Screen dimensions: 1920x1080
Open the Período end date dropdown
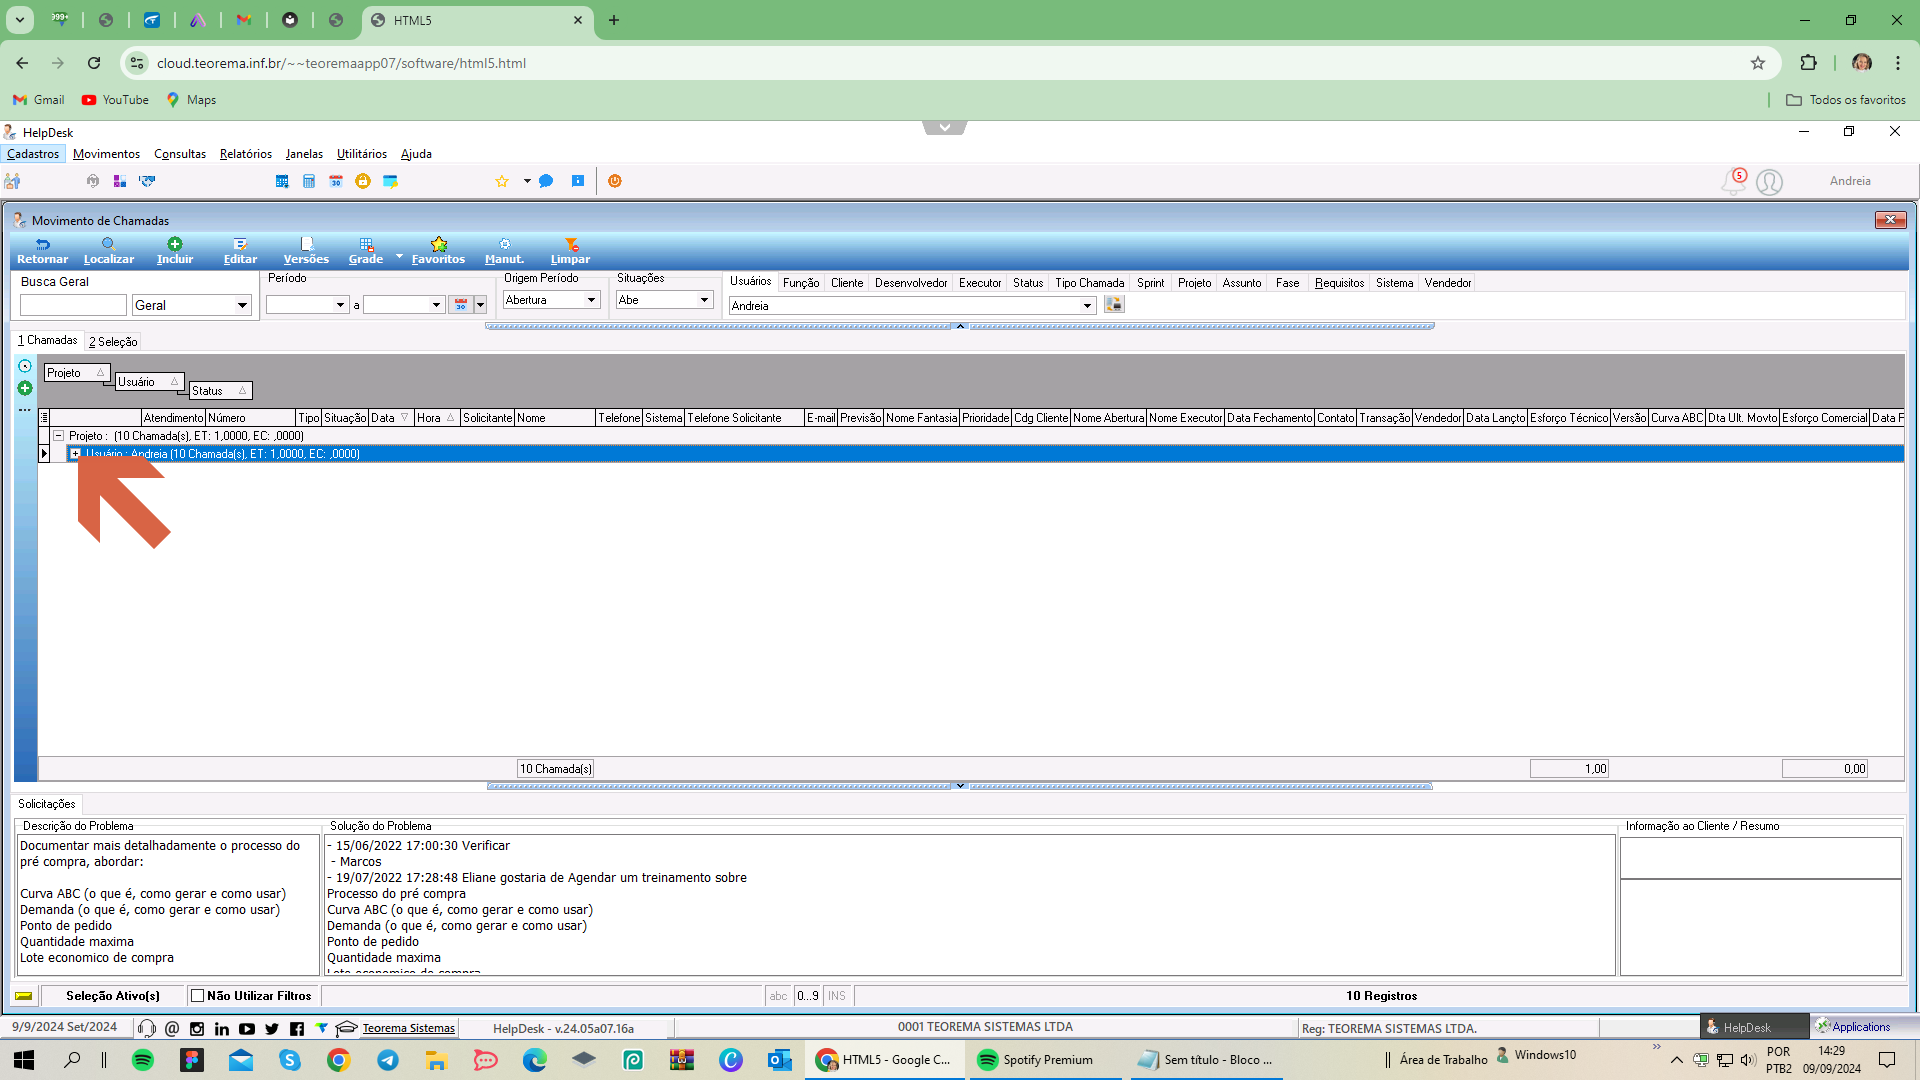point(436,305)
